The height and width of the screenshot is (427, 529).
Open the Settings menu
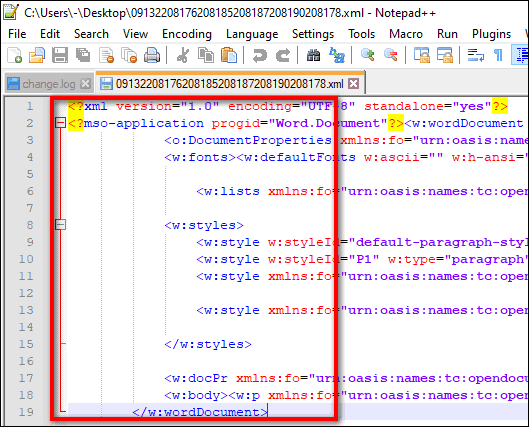313,34
